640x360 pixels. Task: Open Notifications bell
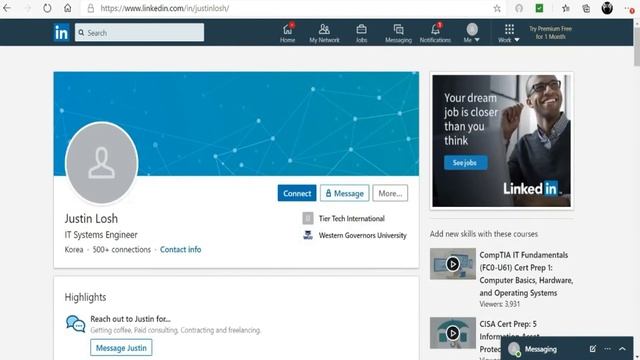(435, 33)
